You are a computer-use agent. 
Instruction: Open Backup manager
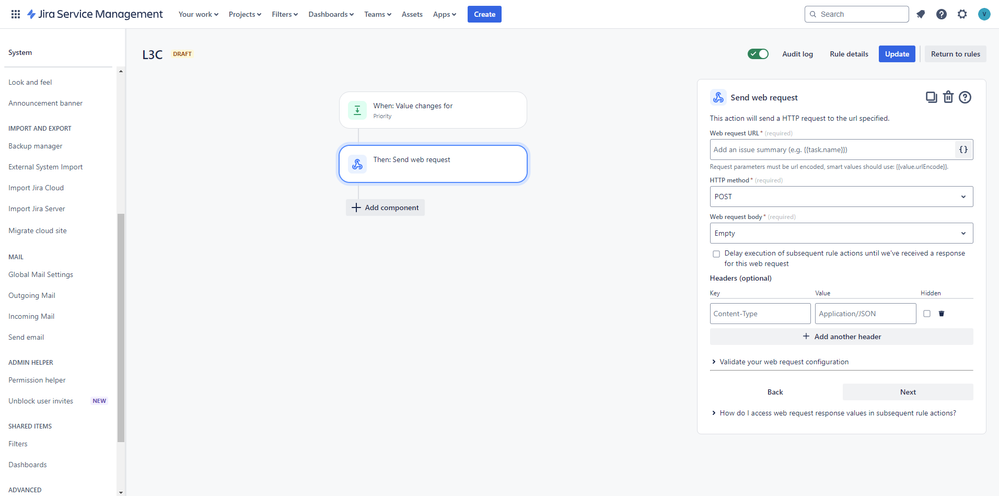click(x=35, y=146)
